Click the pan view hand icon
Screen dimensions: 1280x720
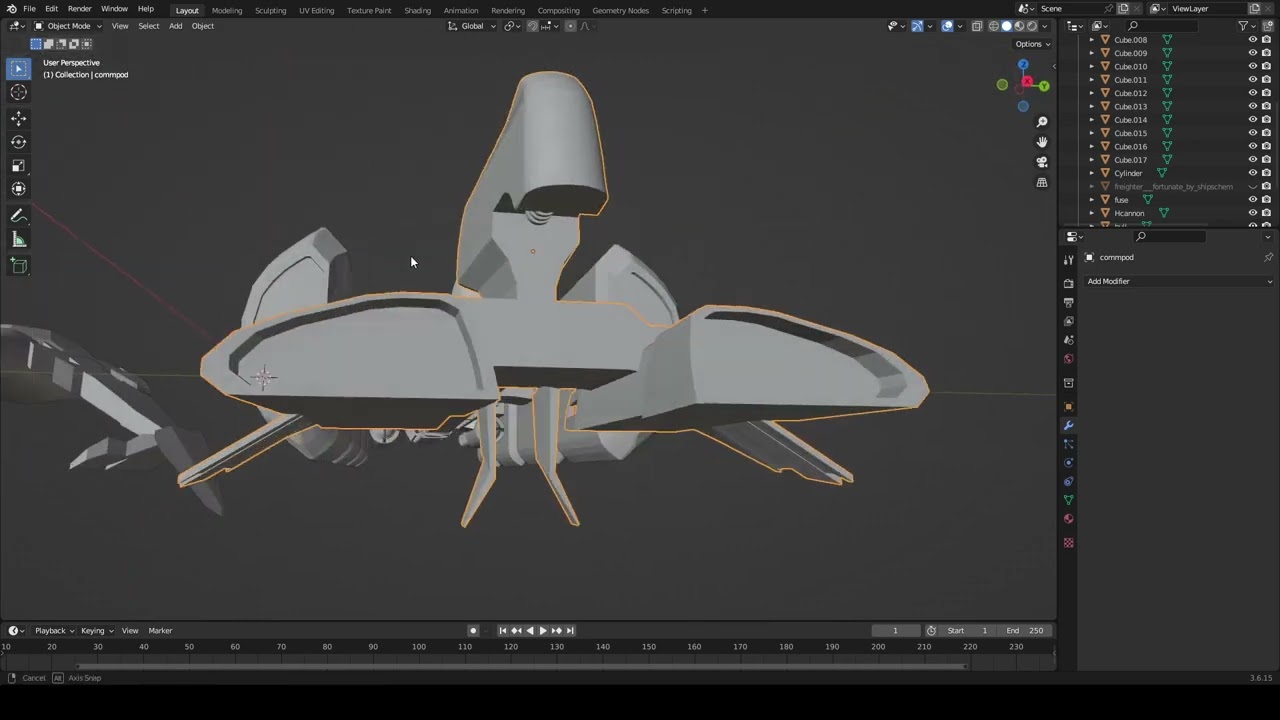tap(1042, 142)
